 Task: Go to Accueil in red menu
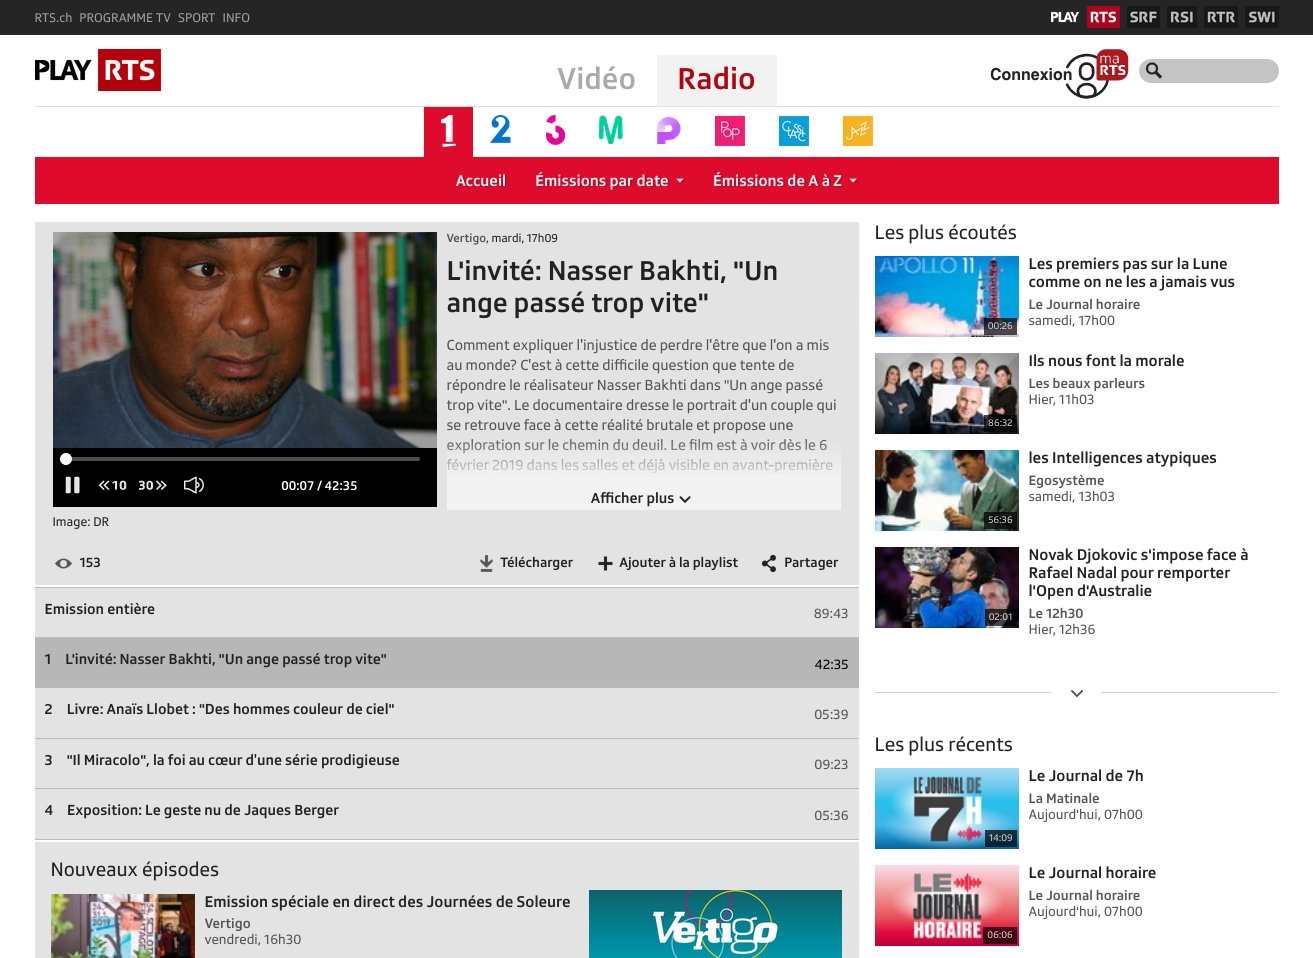(x=481, y=181)
